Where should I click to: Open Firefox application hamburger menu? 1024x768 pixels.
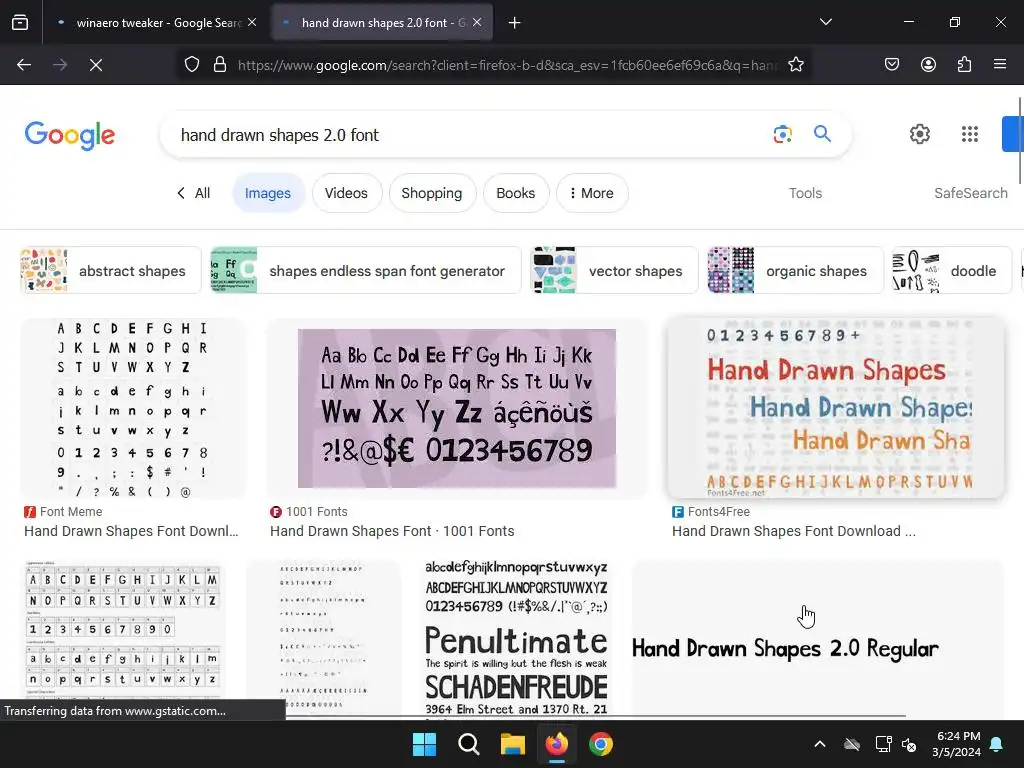point(1000,65)
